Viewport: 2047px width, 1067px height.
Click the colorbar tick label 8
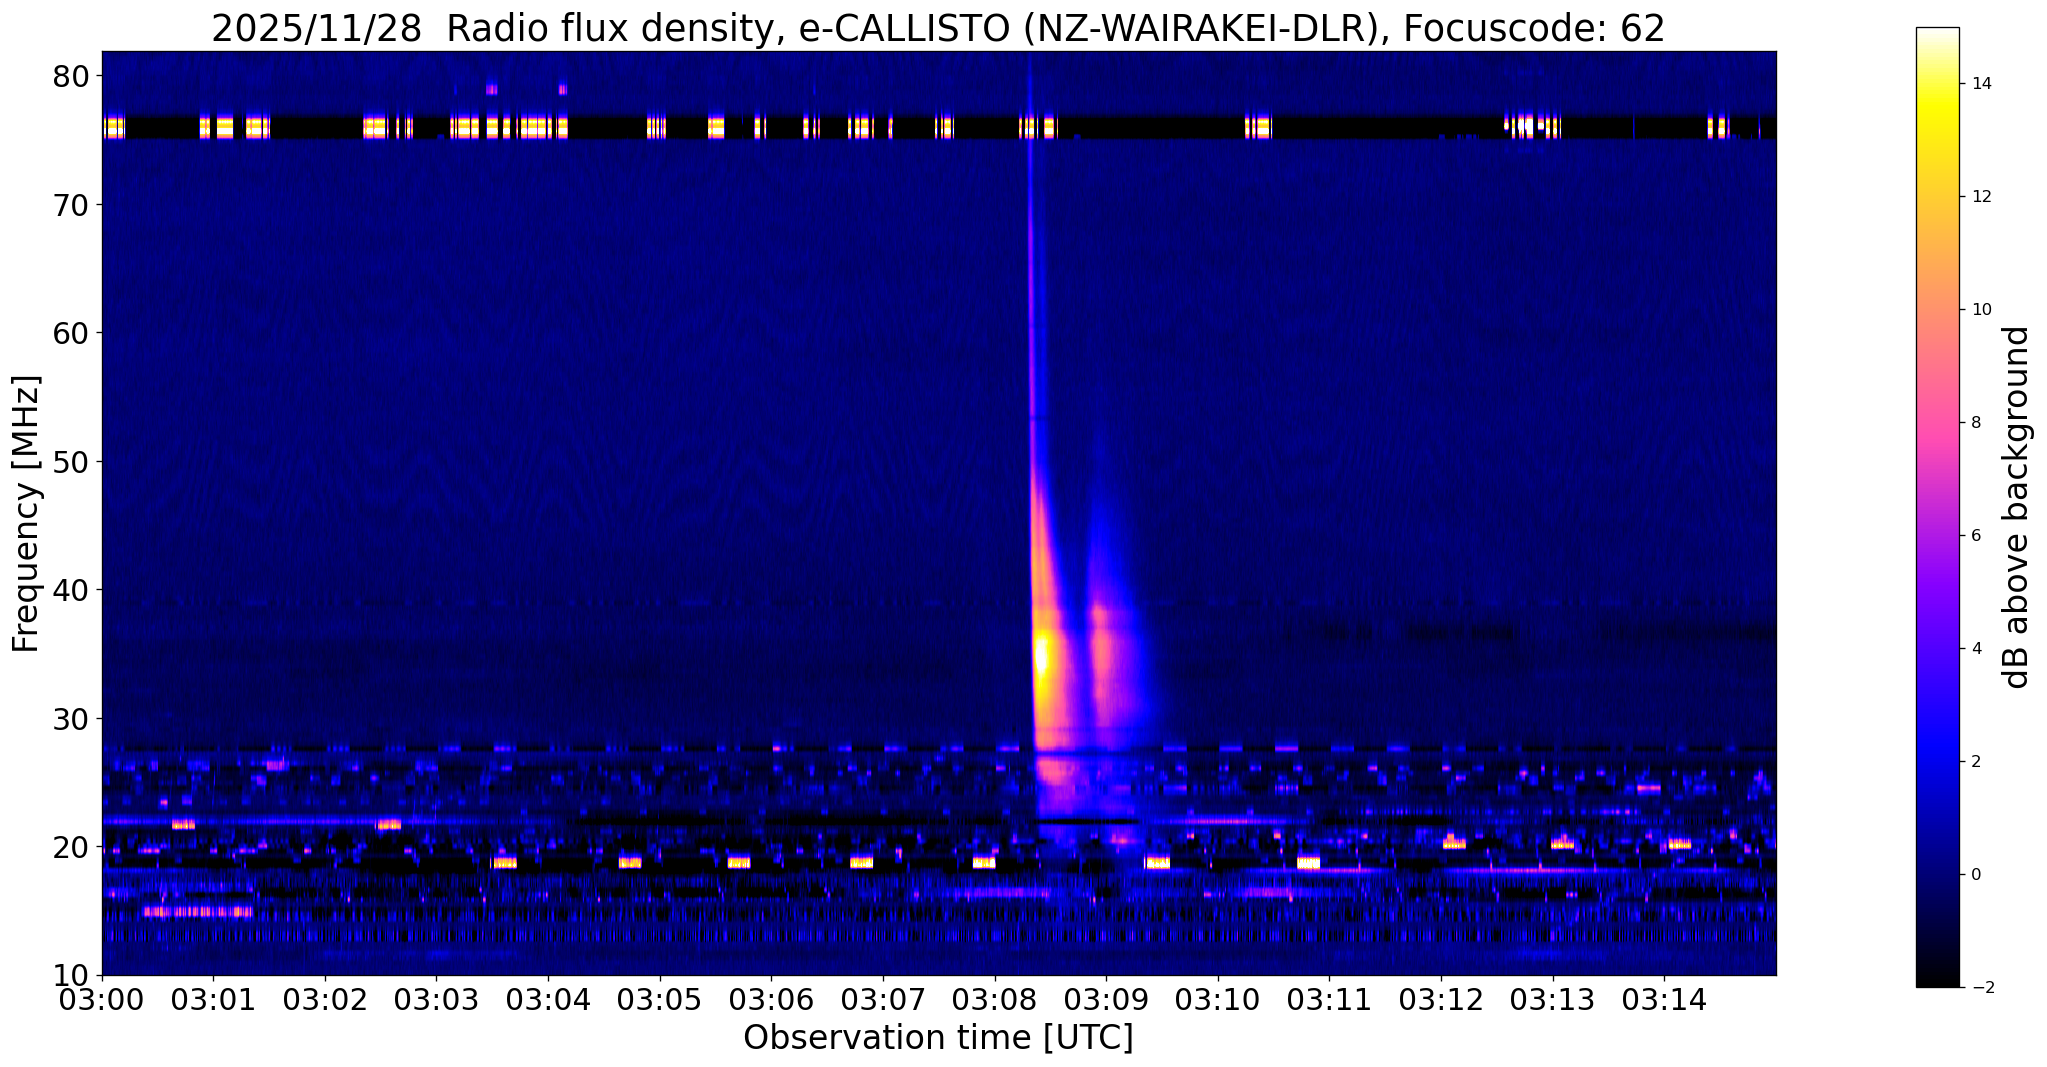1975,423
